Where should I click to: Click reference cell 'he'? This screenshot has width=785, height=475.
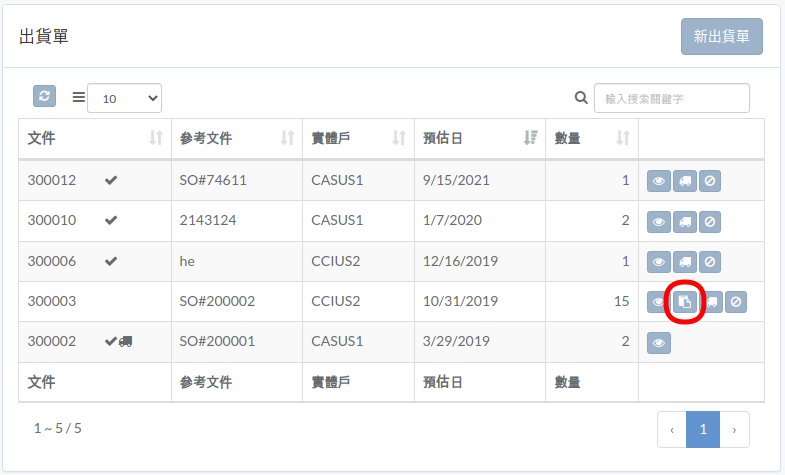click(x=187, y=261)
